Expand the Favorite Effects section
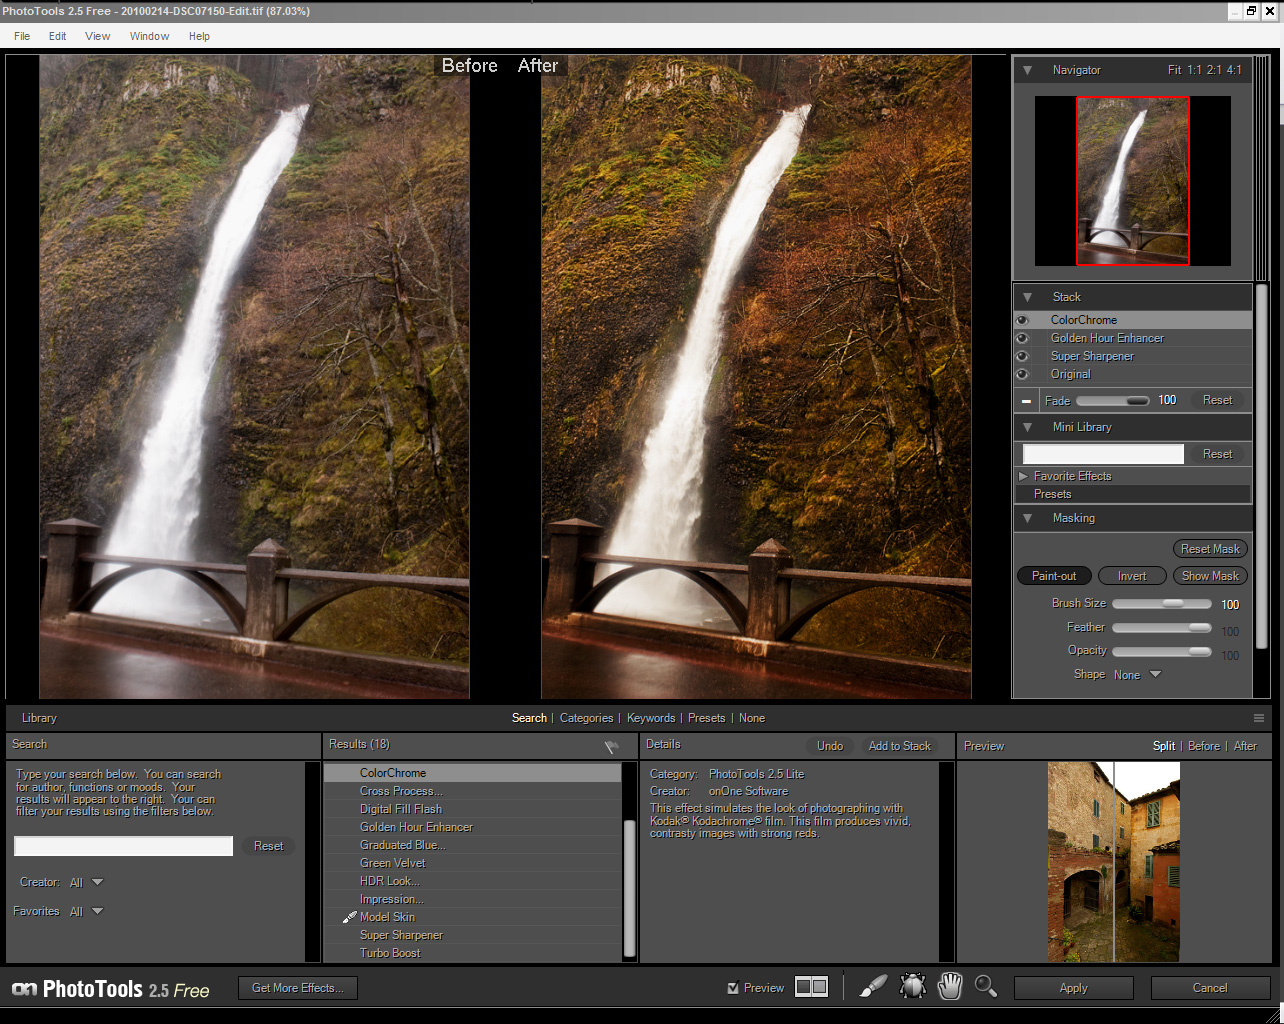Screen dimensions: 1284x1024 1023,476
